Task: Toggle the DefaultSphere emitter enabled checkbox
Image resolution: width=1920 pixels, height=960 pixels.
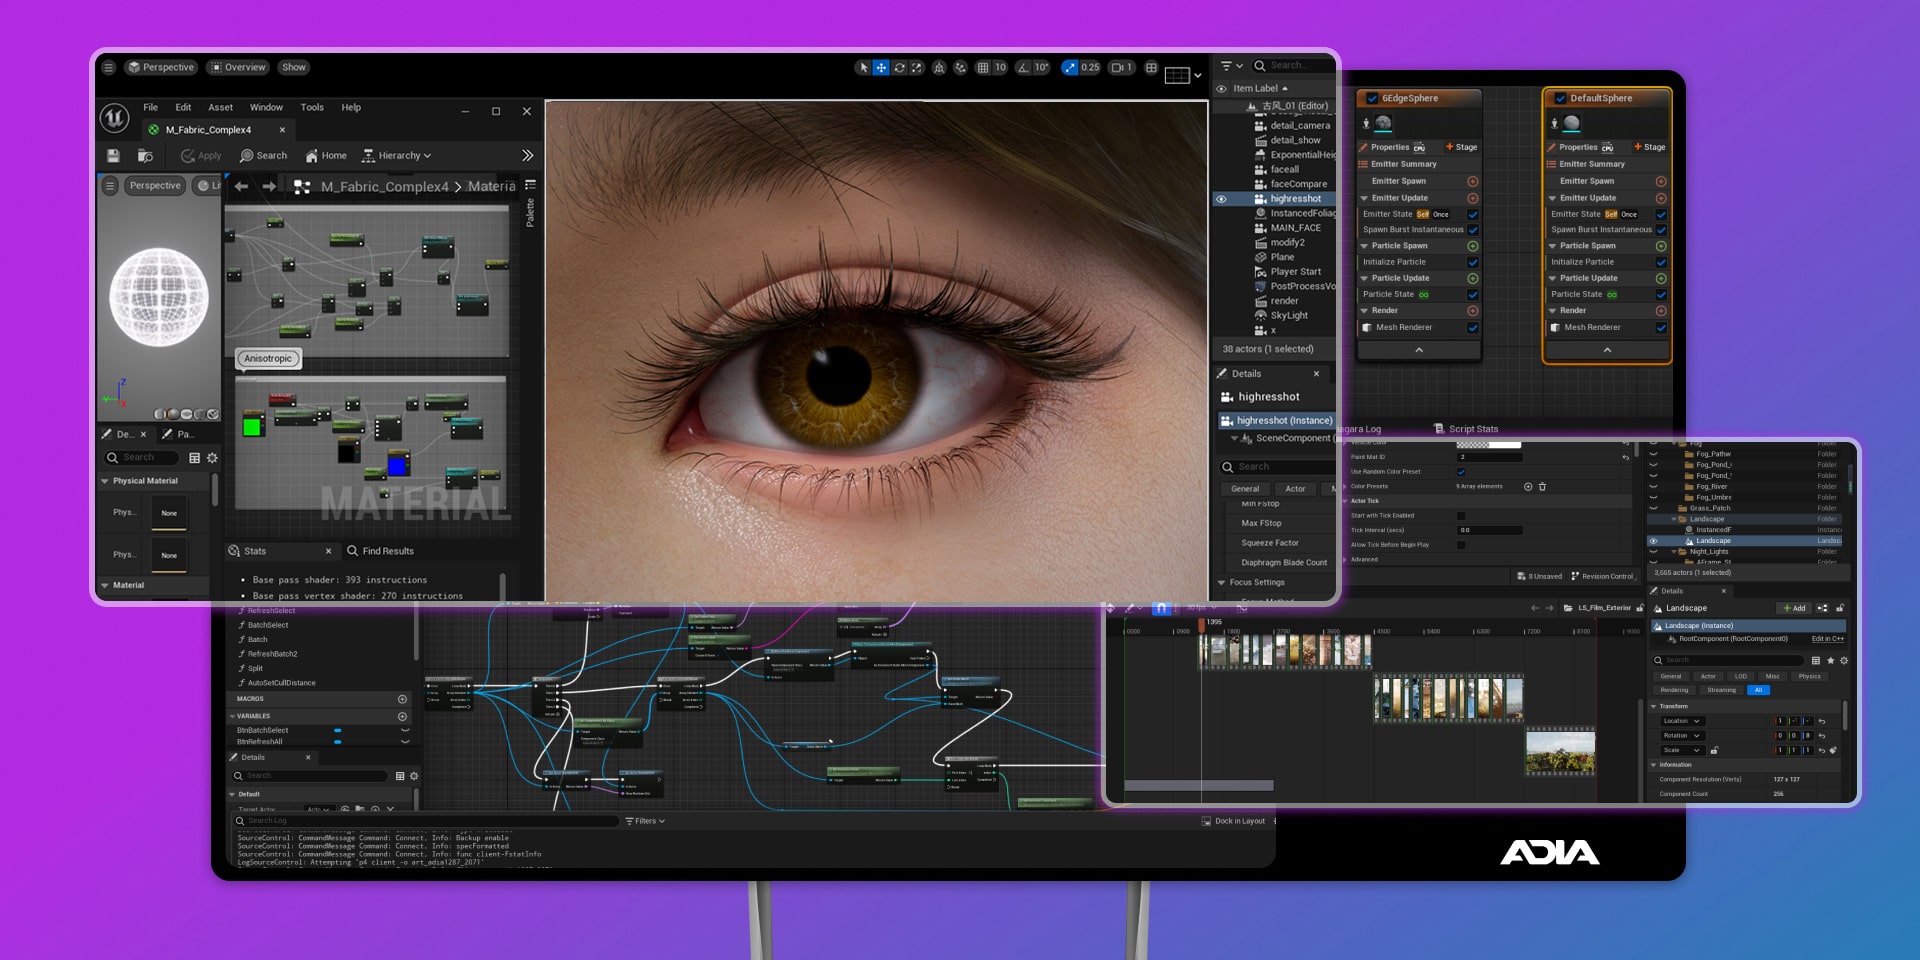Action: [1560, 99]
